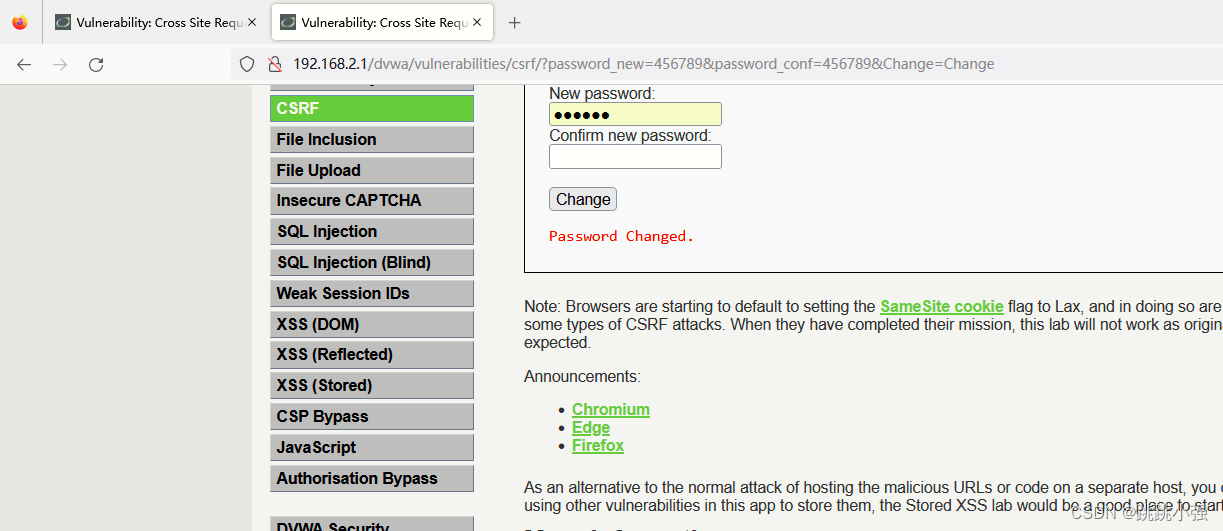Click the insecure connection padlock icon

click(274, 64)
